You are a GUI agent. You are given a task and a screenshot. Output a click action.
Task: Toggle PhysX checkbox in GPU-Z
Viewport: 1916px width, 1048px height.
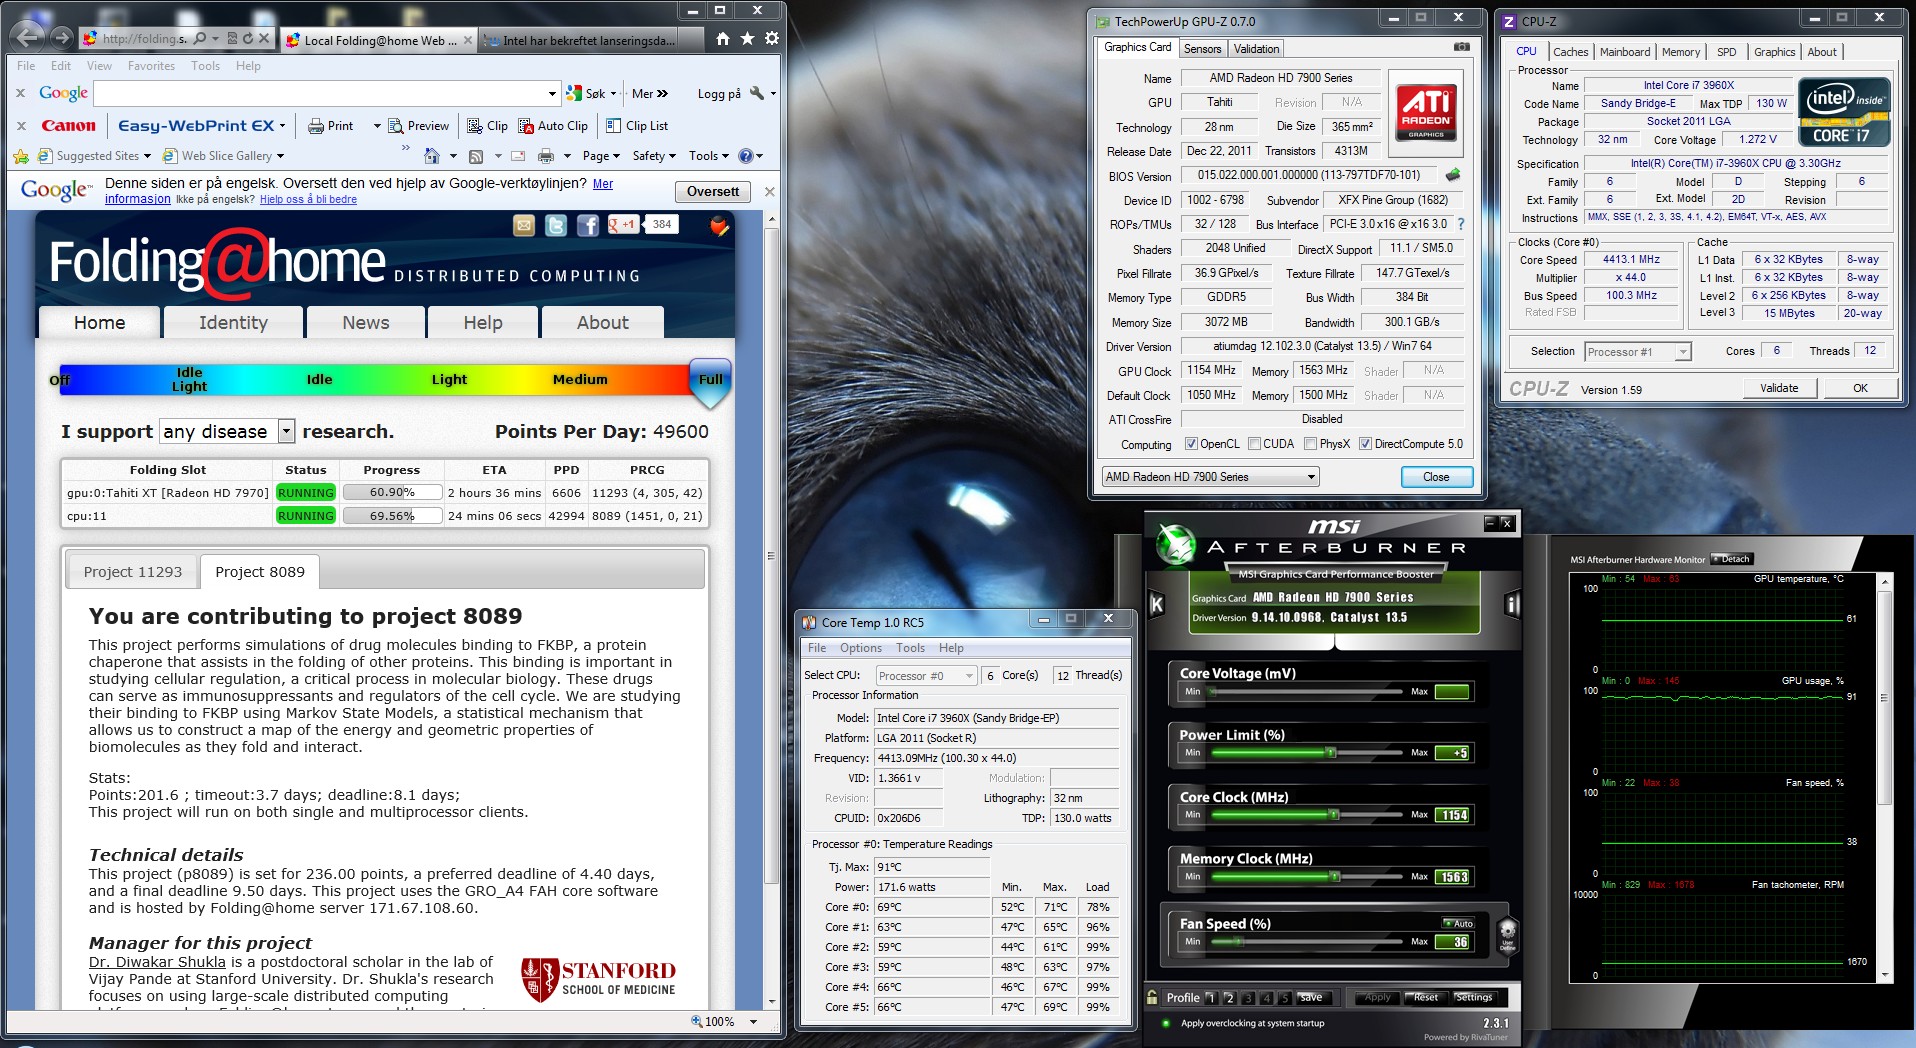coord(1310,444)
